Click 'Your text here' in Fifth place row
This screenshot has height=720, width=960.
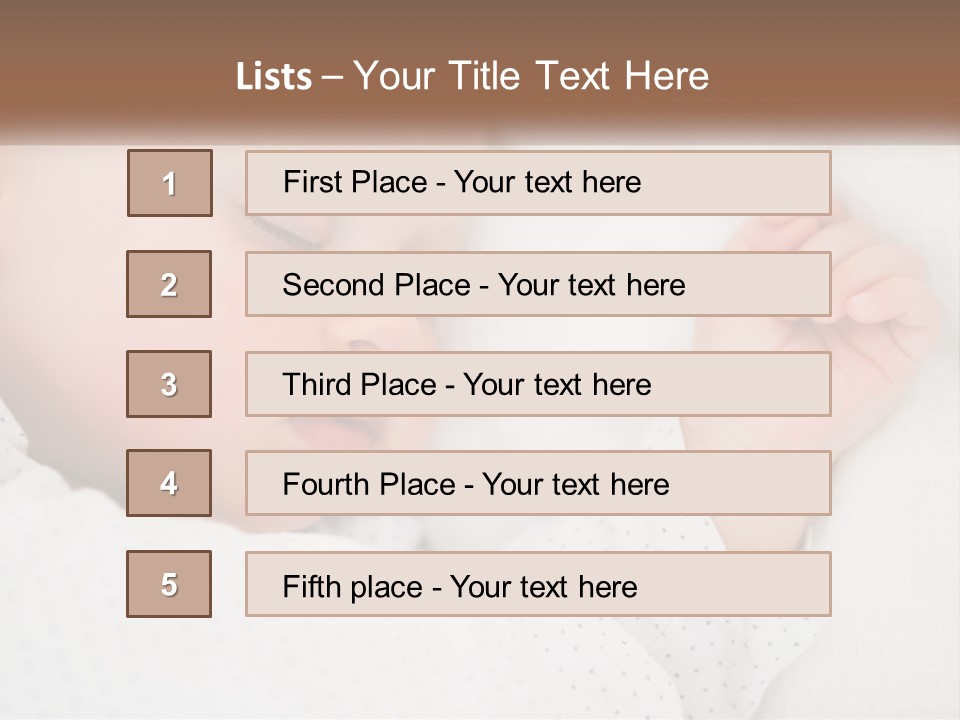click(543, 586)
